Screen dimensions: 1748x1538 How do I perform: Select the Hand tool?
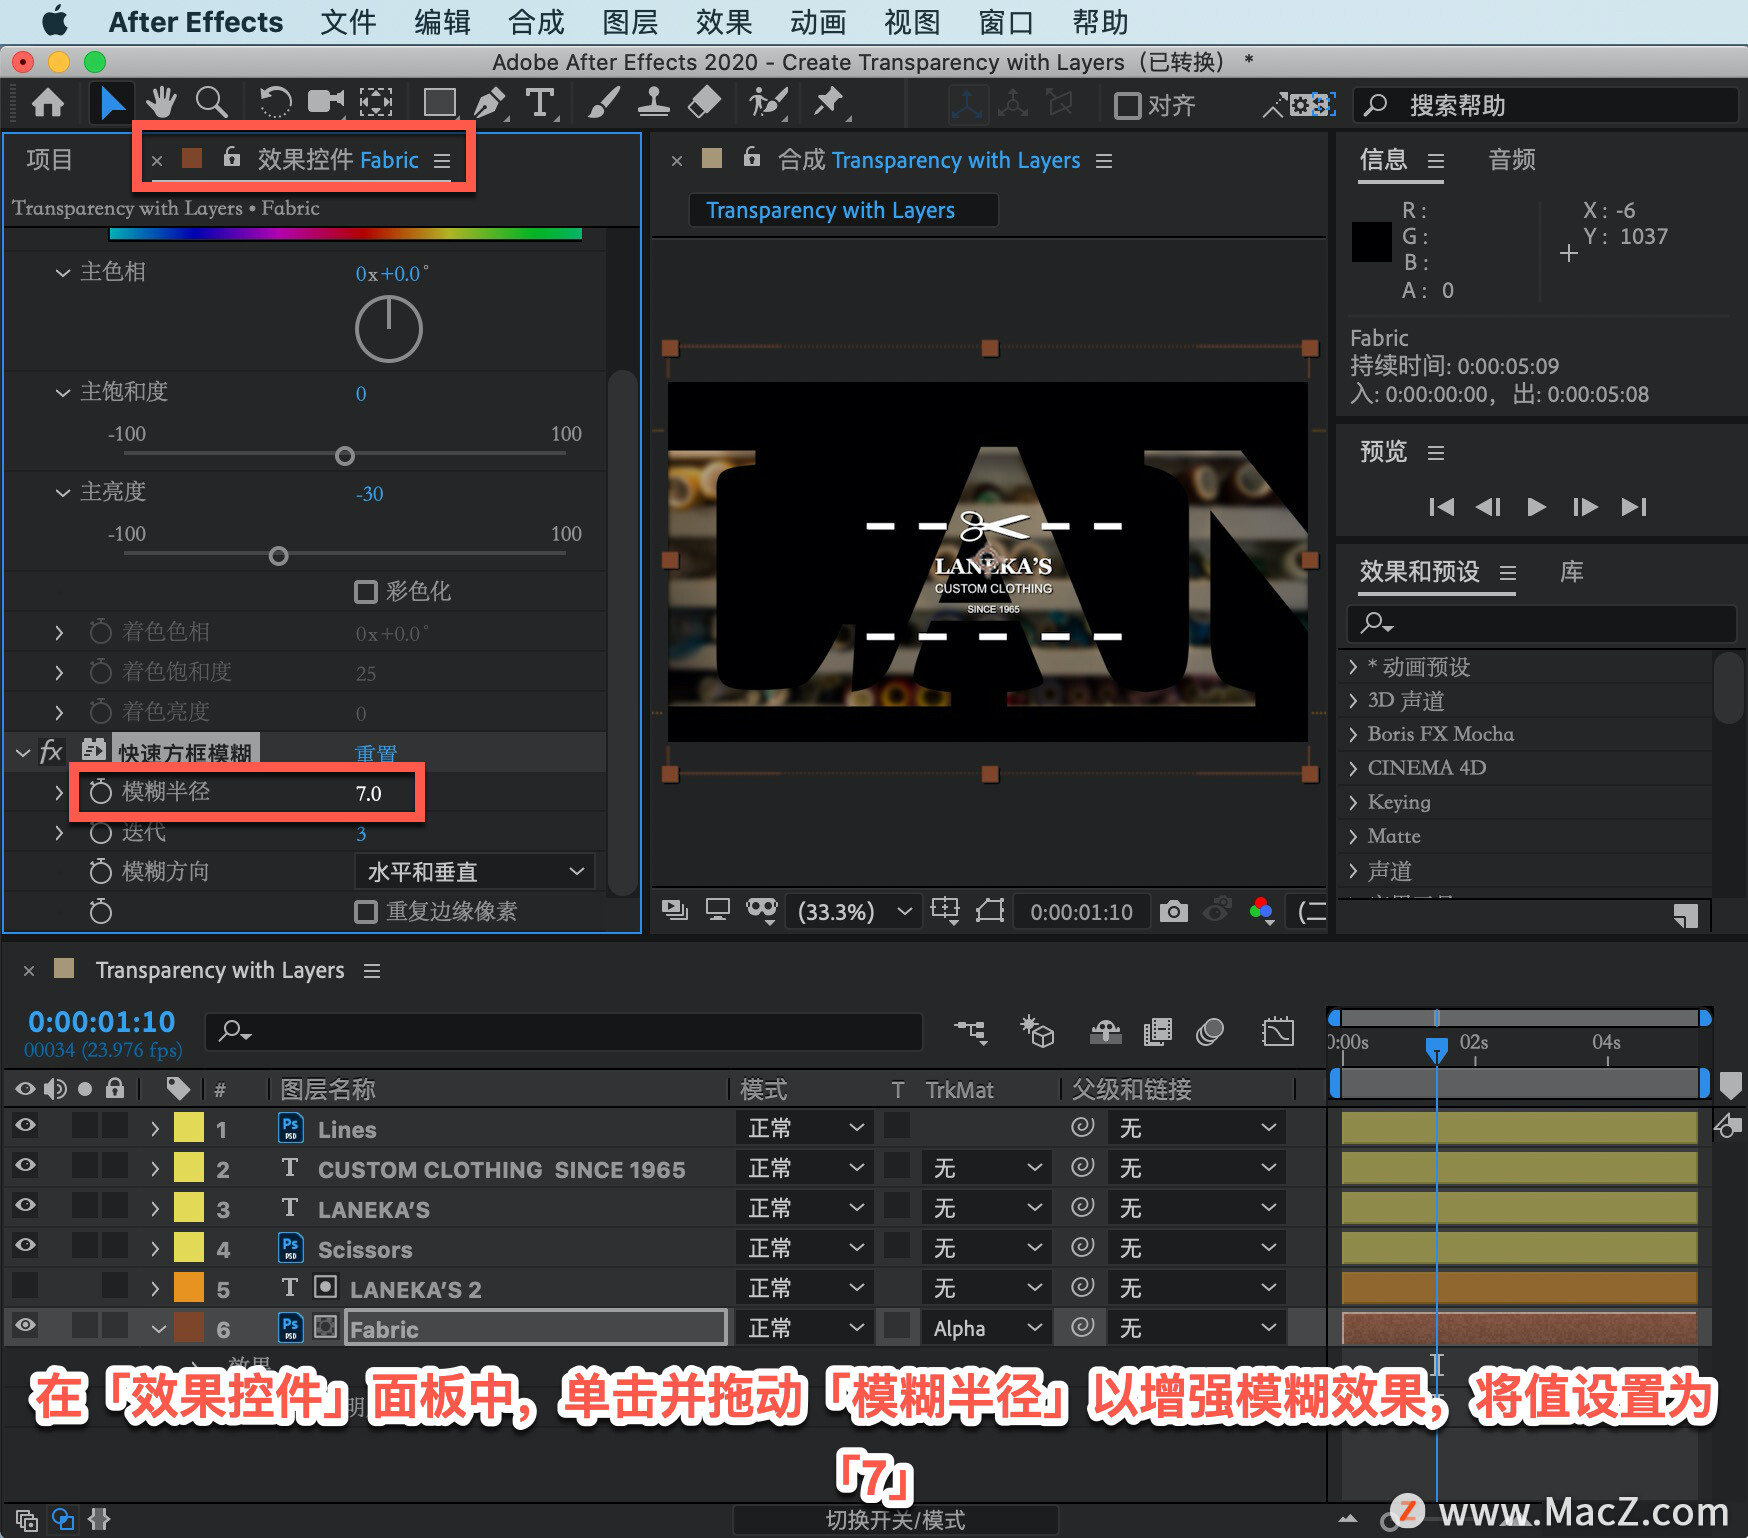coord(160,103)
